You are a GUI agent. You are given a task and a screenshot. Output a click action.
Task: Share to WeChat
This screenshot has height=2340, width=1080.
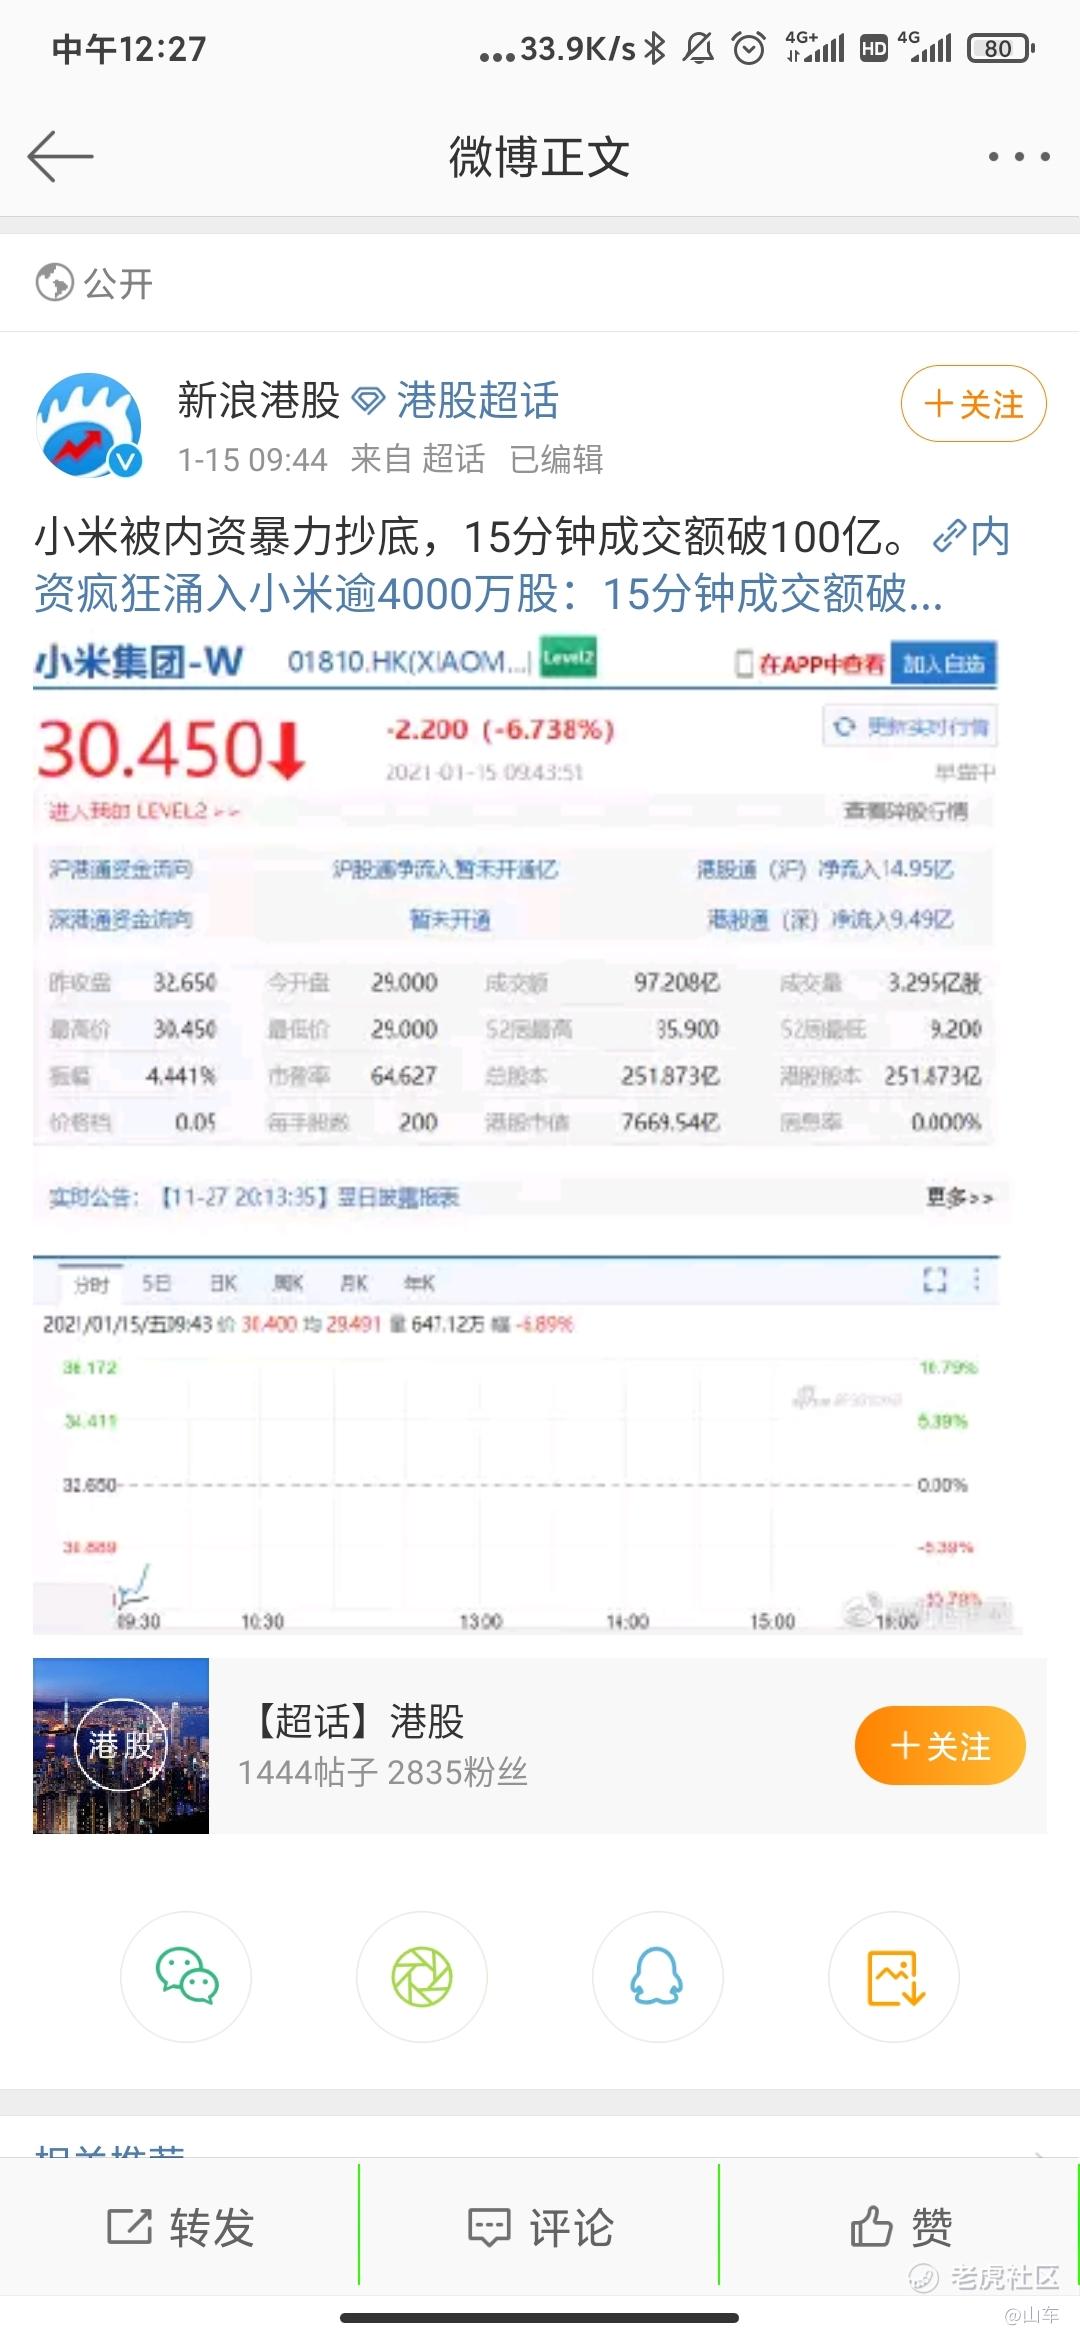click(x=186, y=1976)
